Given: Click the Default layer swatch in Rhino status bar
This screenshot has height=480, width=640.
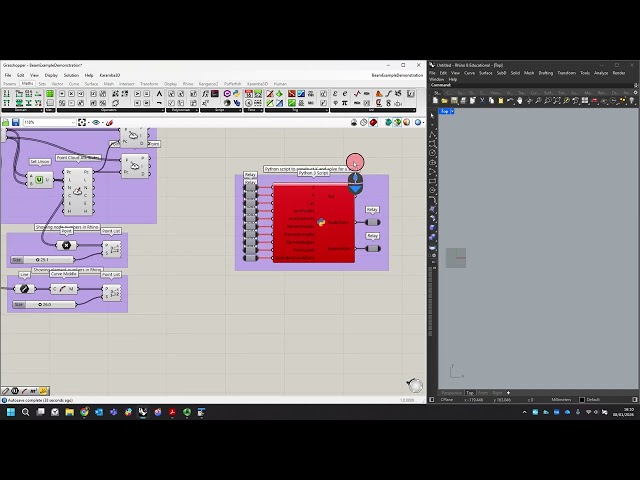Looking at the screenshot, I should pos(582,400).
